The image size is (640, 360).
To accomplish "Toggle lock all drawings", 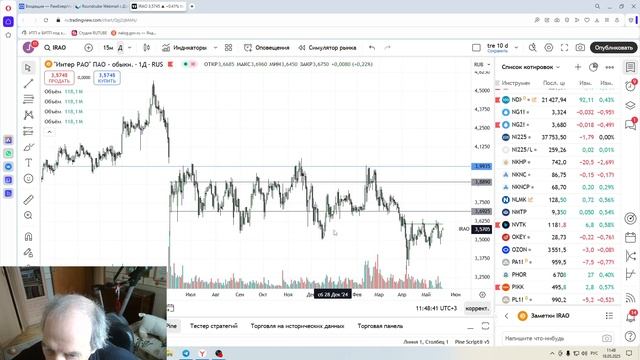I will tap(28, 253).
